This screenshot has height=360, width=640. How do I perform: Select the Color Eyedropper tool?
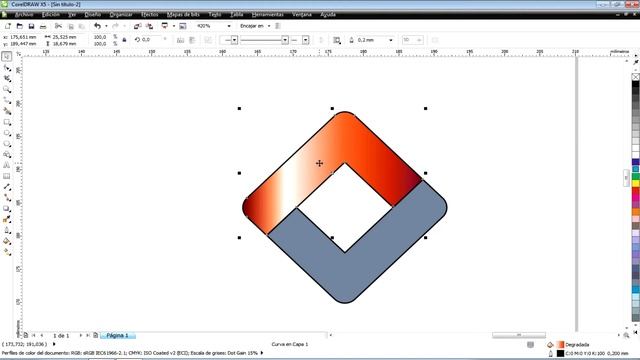coord(7,220)
